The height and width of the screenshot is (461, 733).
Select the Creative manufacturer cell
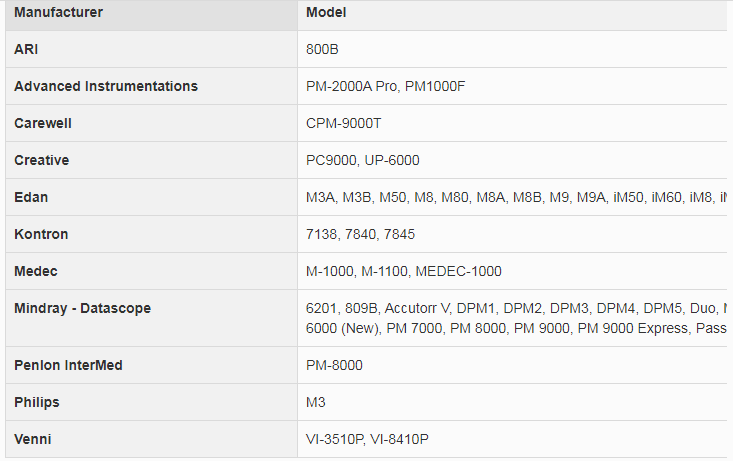[x=41, y=160]
